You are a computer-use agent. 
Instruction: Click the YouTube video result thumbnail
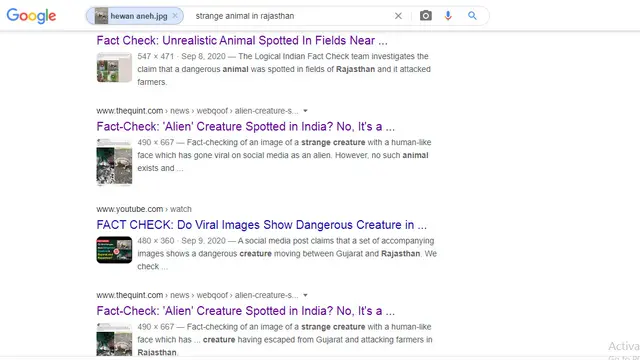point(114,250)
